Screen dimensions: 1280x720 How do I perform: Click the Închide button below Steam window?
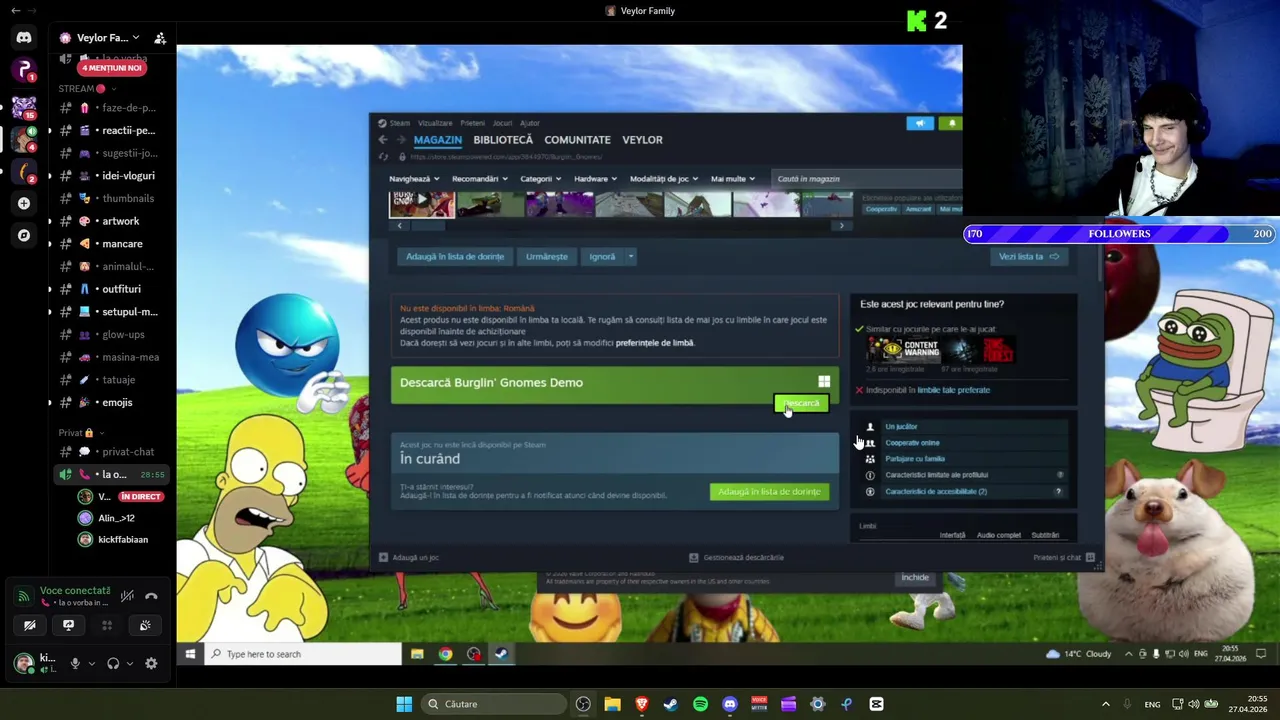[915, 578]
